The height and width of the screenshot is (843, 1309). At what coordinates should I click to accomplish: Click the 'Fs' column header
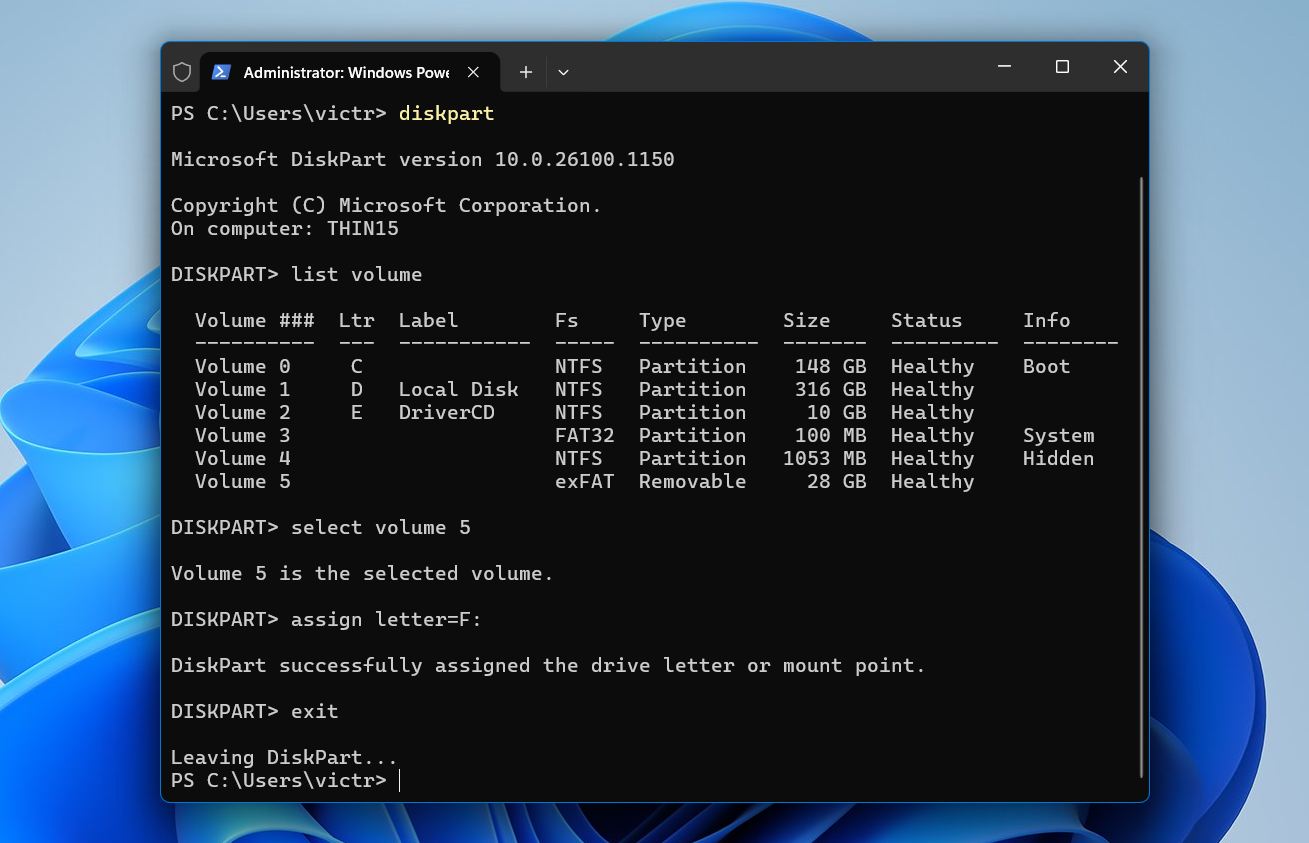pos(567,320)
